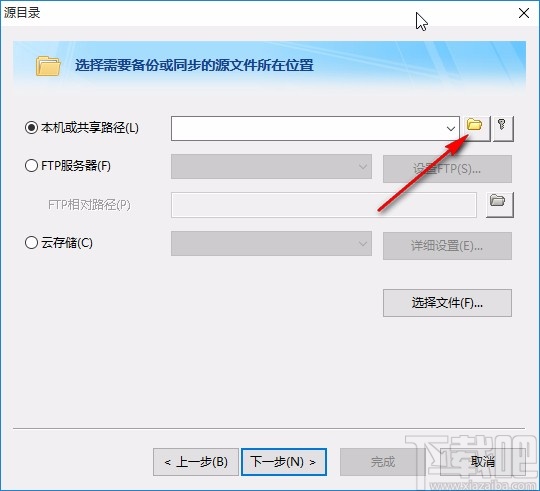Expand the local path combo box arrow
The image size is (540, 491).
[450, 128]
